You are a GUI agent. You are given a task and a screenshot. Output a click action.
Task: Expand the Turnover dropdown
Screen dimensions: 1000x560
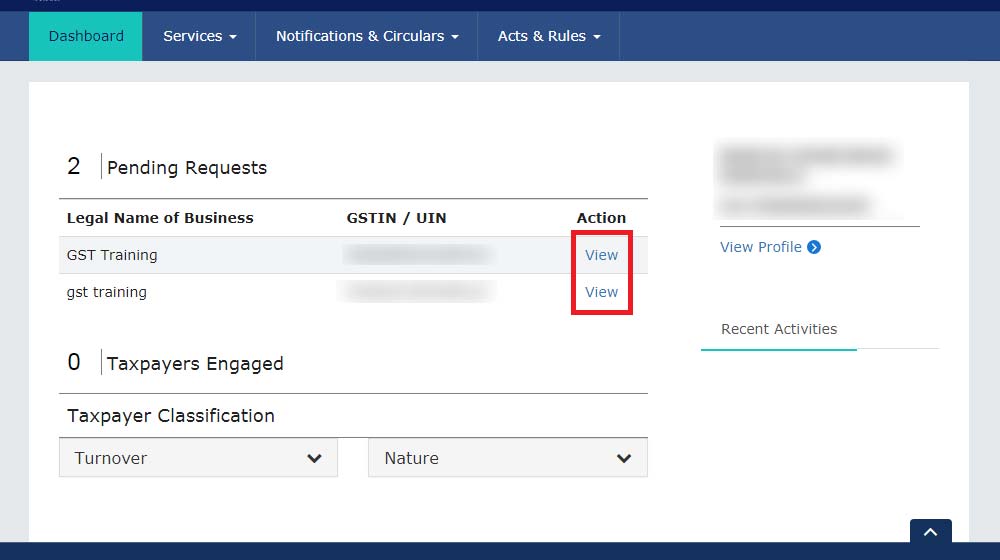(198, 458)
